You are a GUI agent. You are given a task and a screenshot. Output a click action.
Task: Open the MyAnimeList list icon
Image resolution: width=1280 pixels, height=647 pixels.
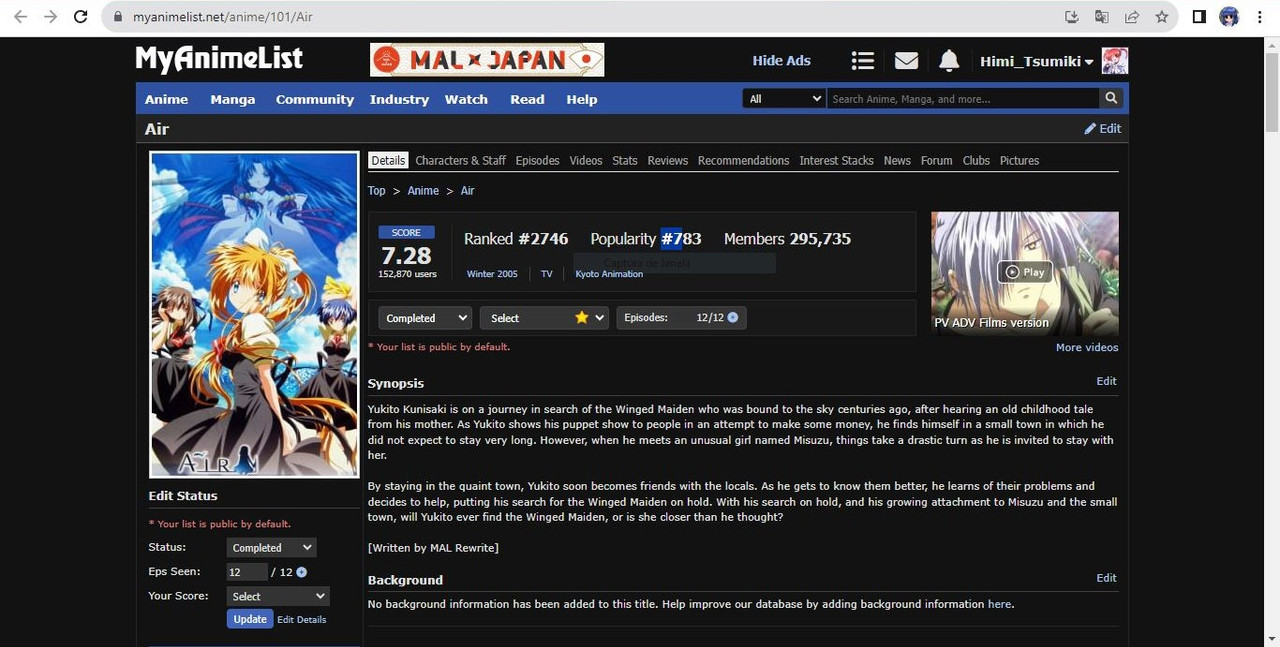pos(862,61)
